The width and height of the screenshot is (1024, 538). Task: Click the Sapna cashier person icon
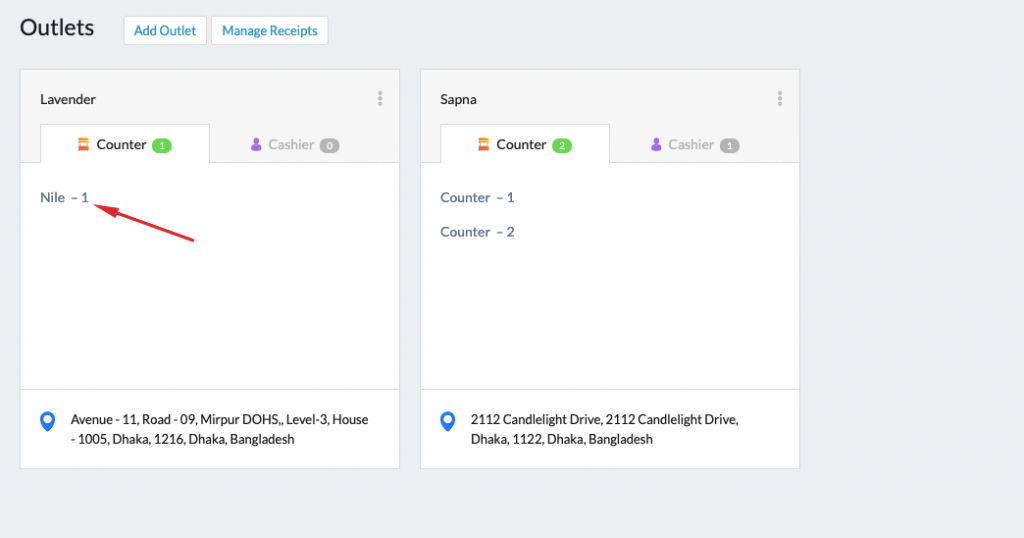pyautogui.click(x=656, y=144)
